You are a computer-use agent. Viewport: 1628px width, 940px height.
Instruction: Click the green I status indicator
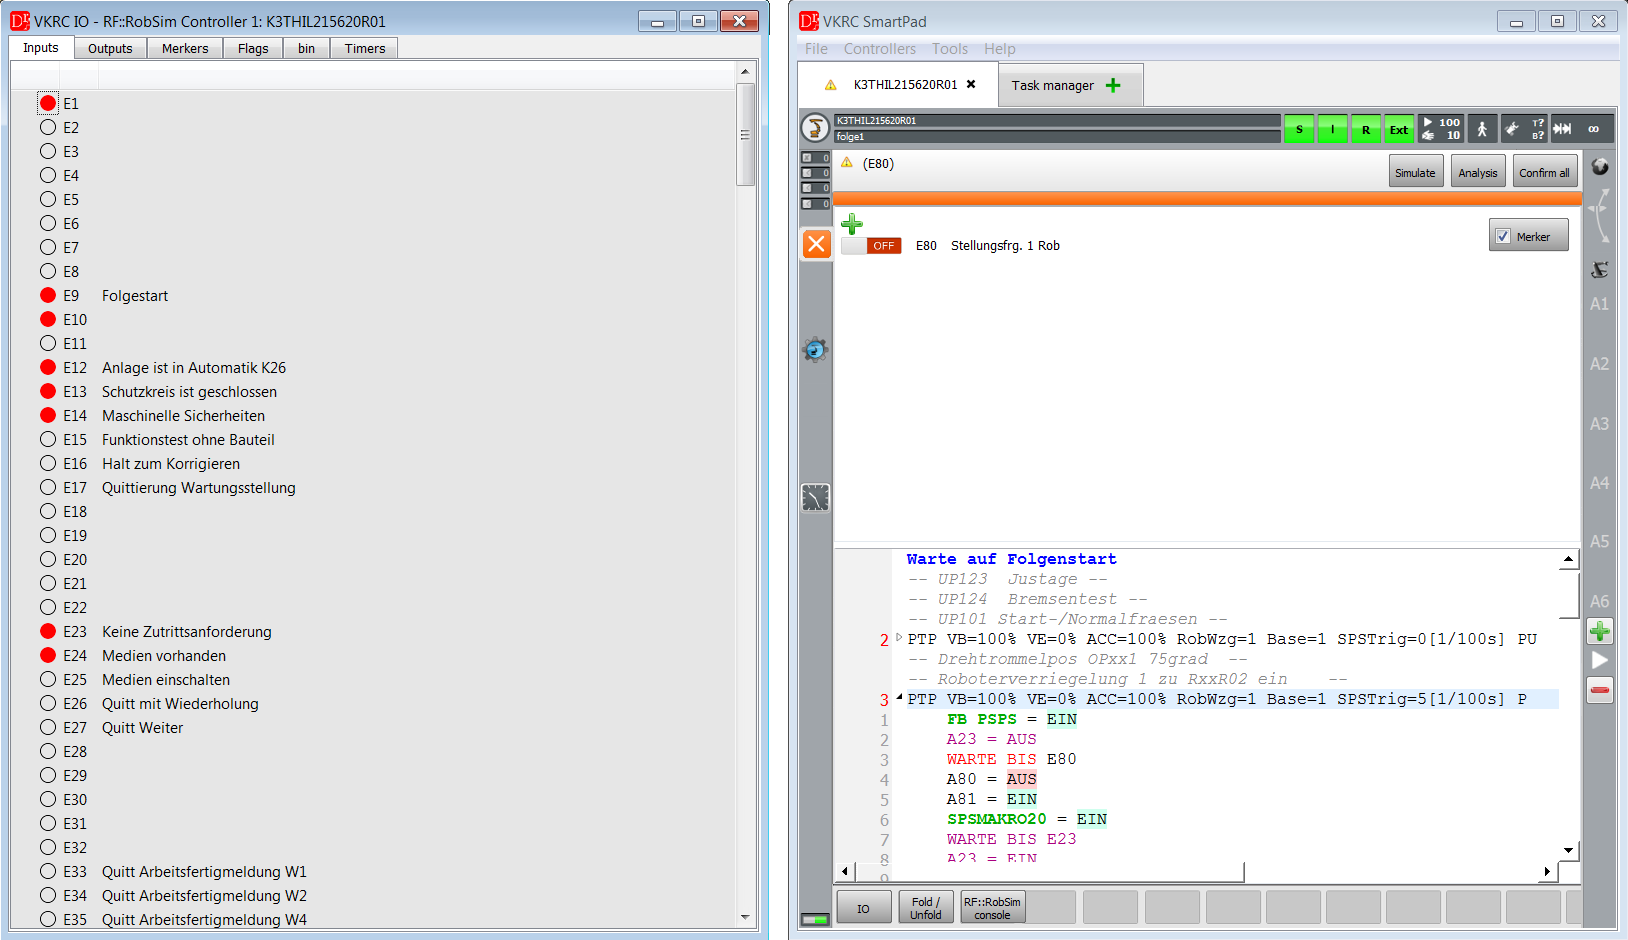1332,129
